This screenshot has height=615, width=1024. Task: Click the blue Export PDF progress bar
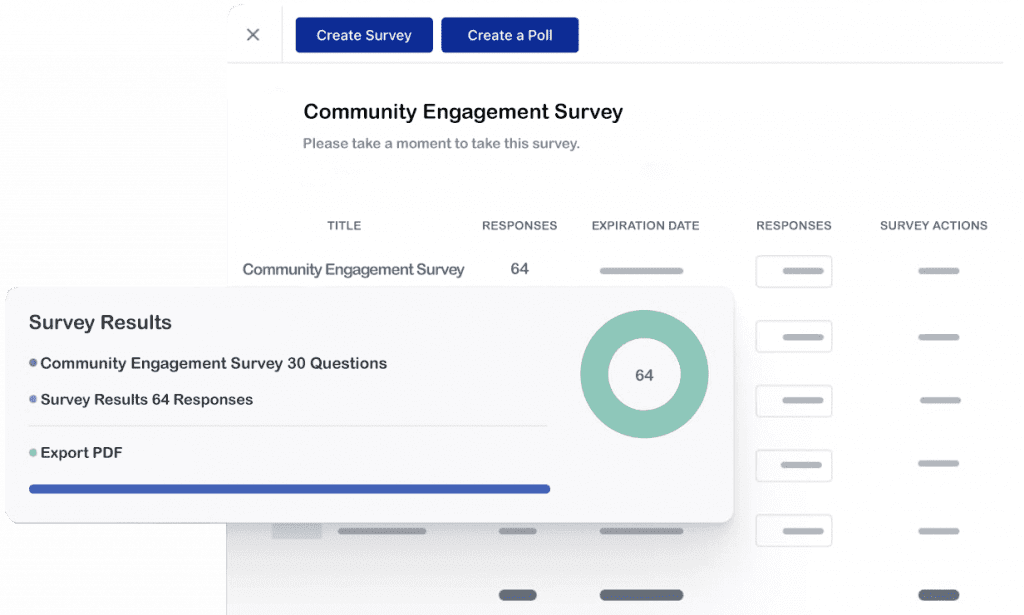(289, 488)
